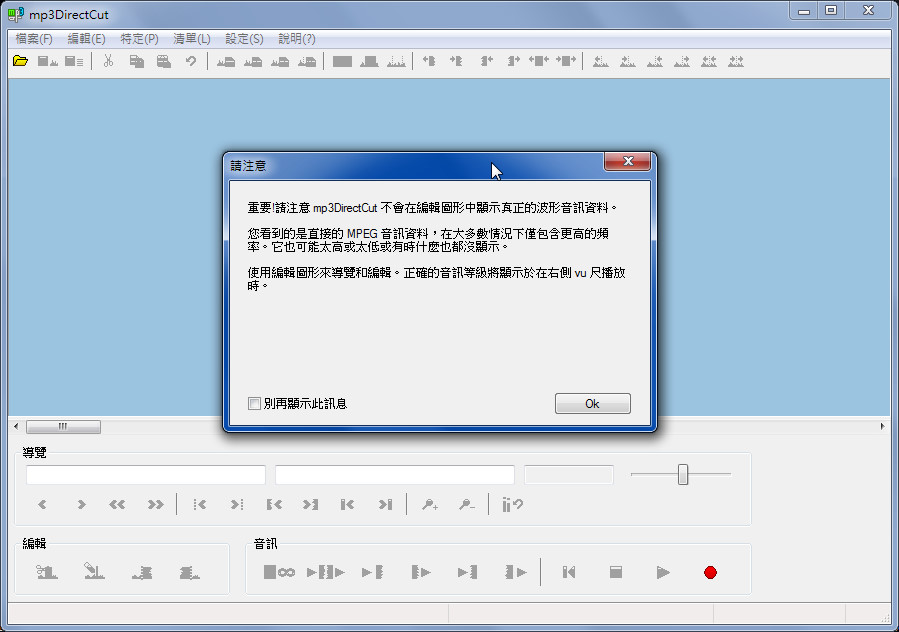Click the loop play infinity icon

click(x=279, y=572)
